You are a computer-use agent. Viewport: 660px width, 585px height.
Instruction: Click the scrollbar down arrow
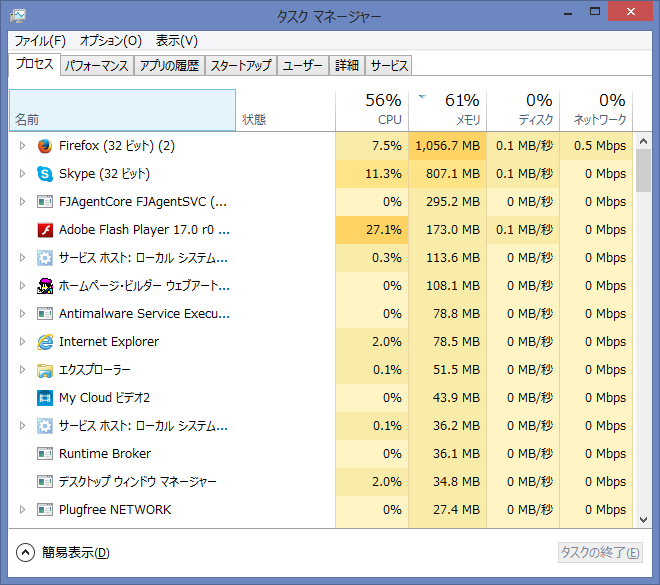coord(643,520)
